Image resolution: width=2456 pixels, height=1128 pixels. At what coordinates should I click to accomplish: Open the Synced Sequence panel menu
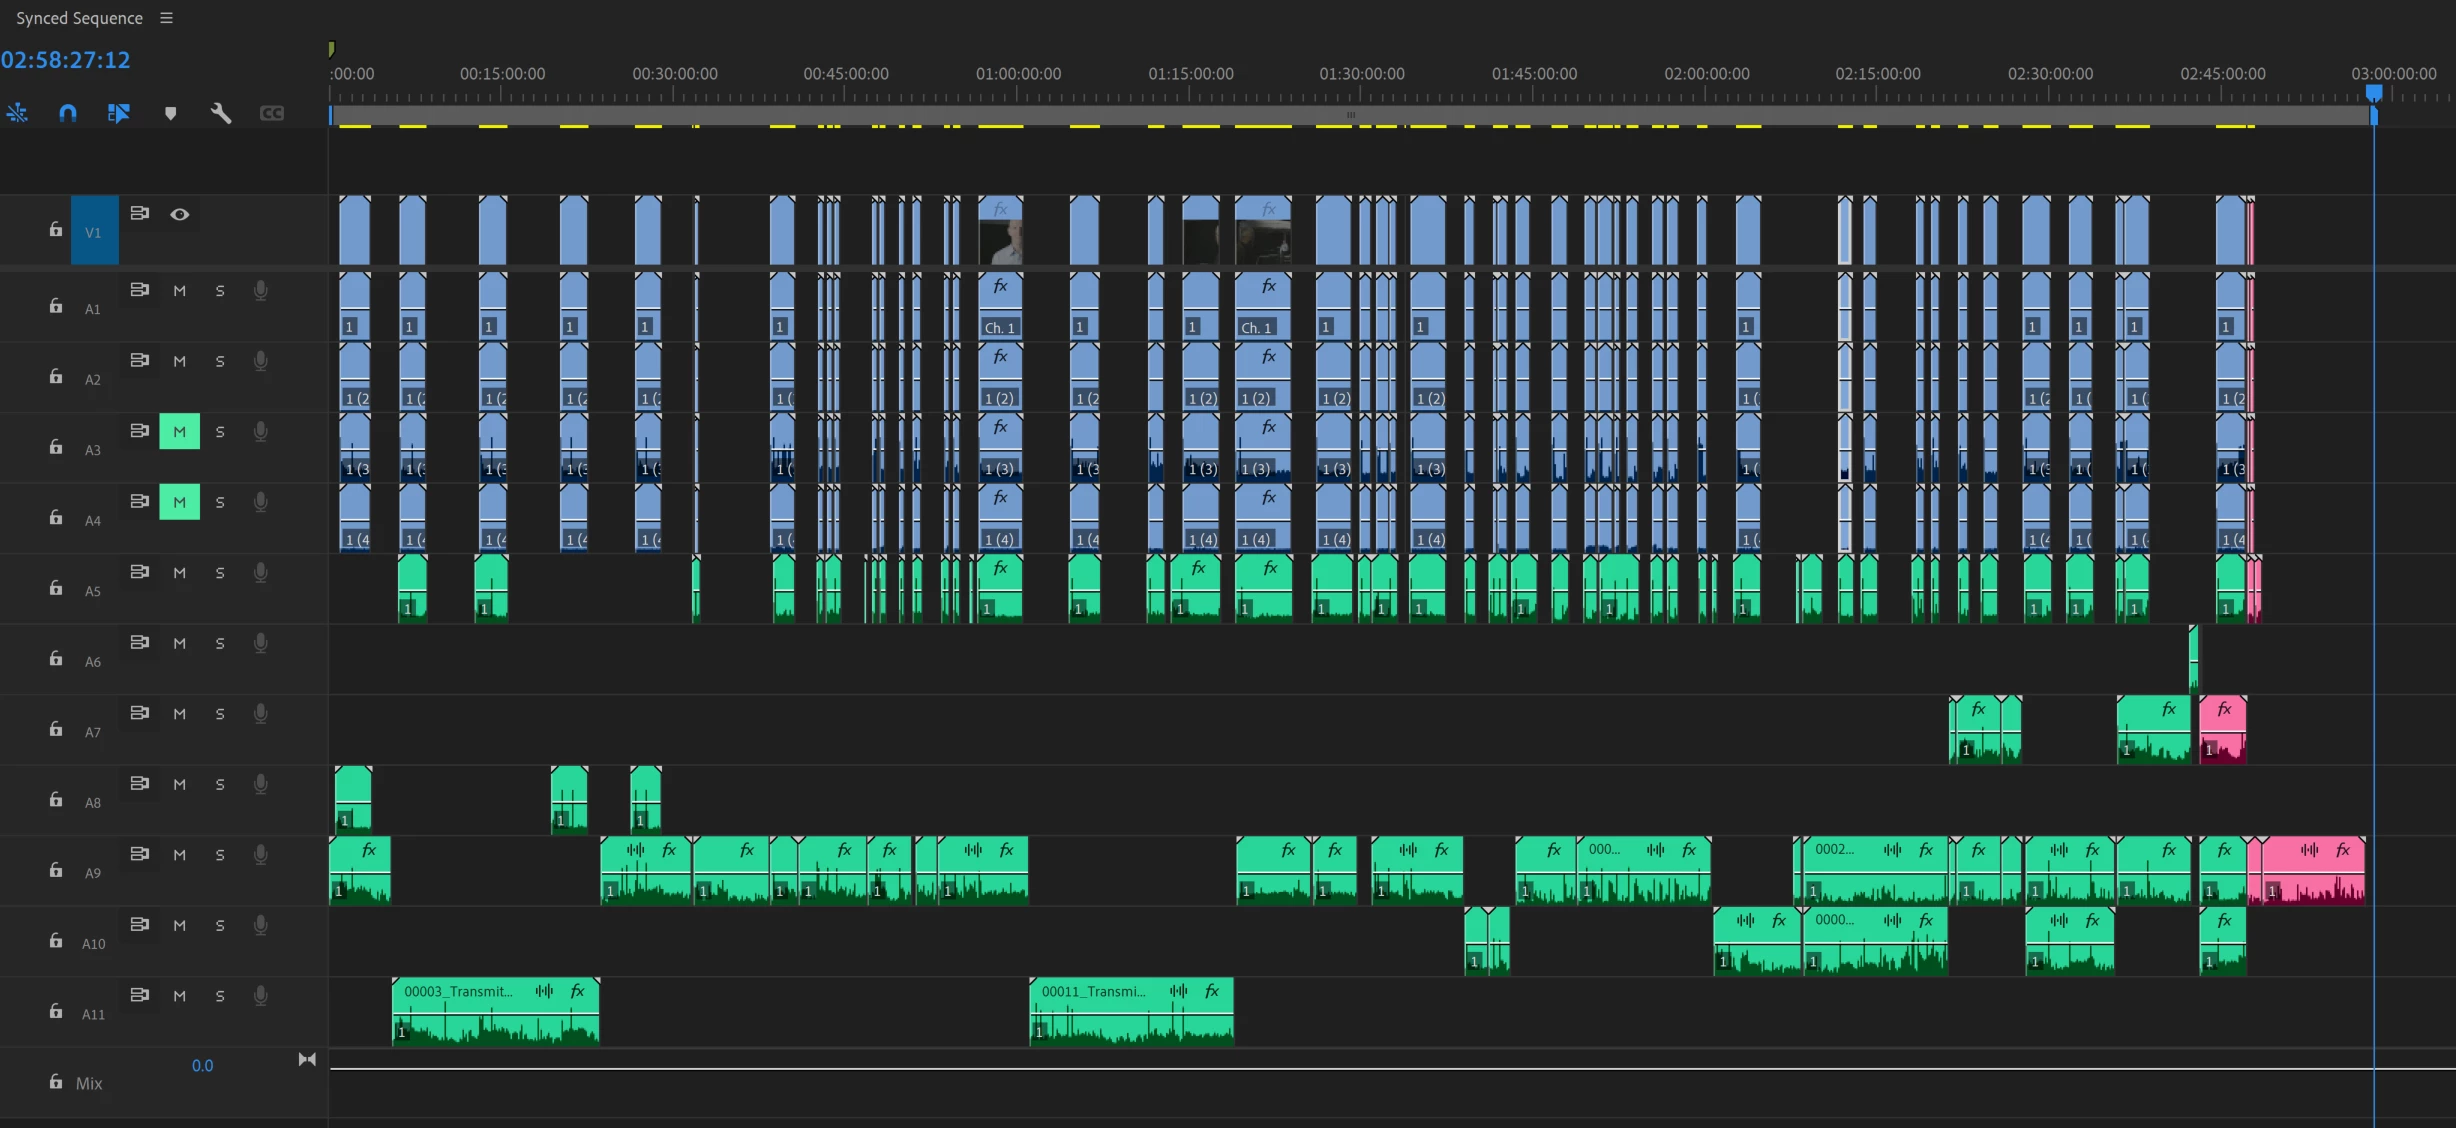[166, 18]
